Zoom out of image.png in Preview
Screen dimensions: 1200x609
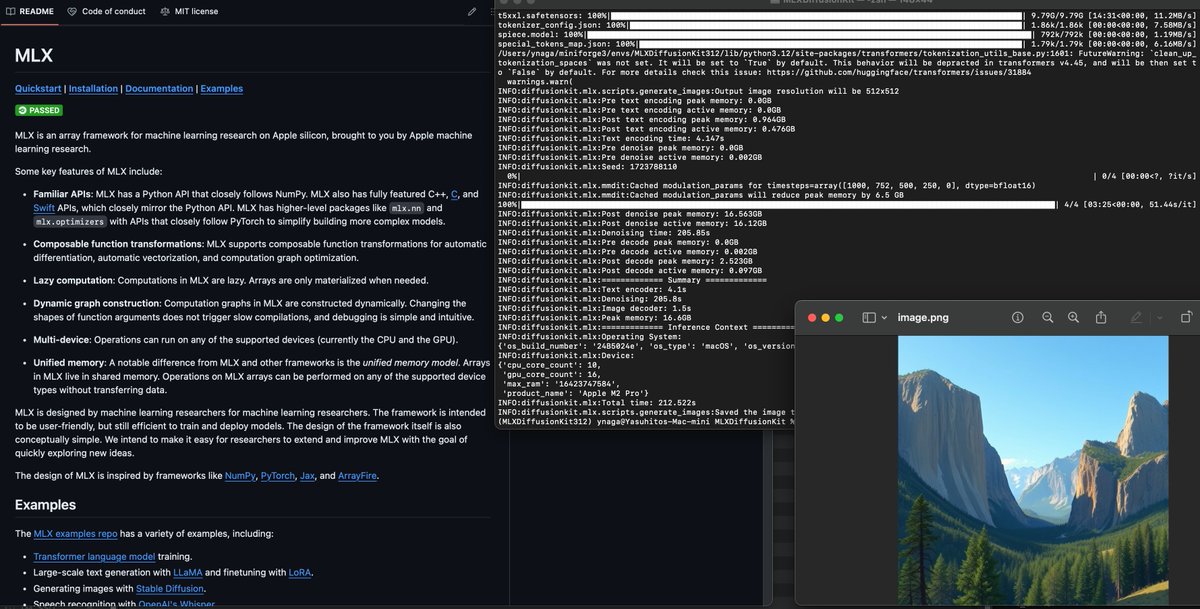tap(1048, 317)
